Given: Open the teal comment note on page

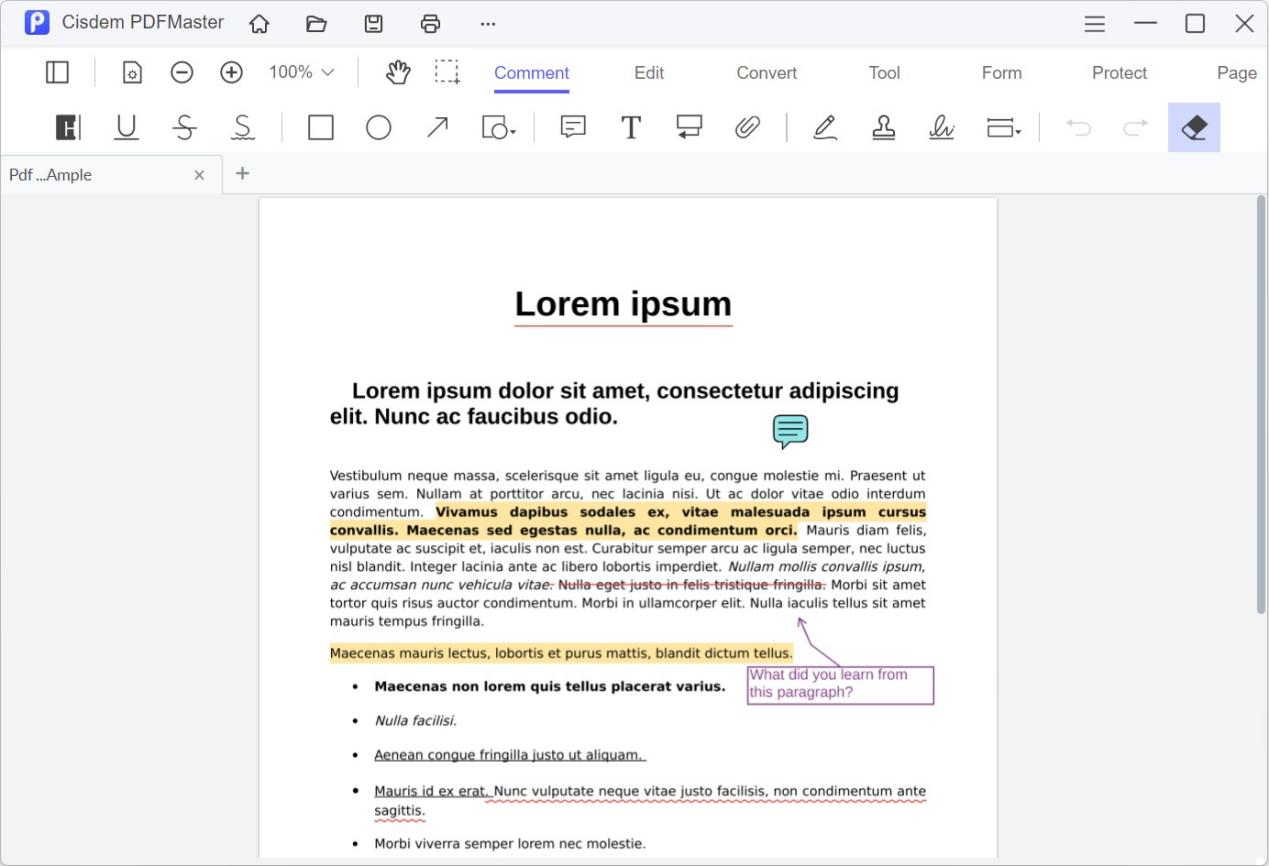Looking at the screenshot, I should 790,432.
